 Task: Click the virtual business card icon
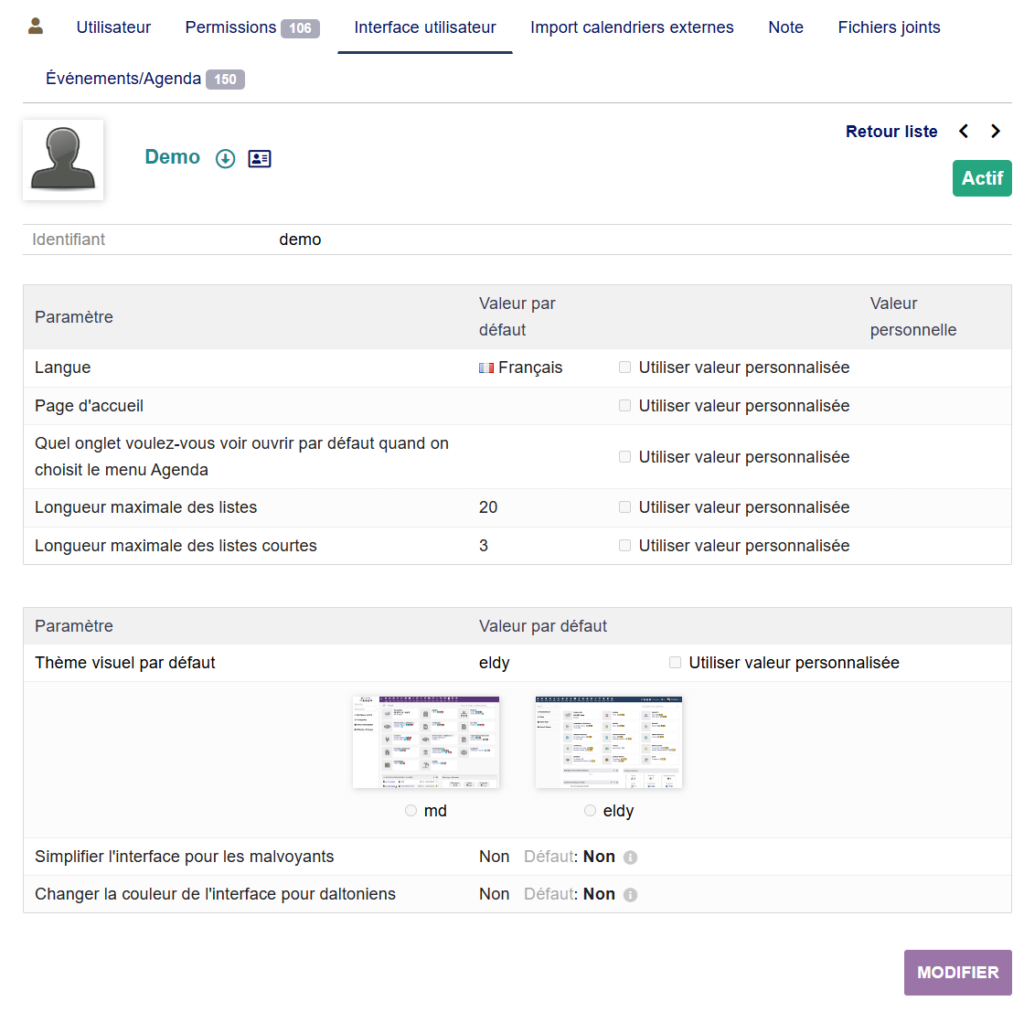(x=260, y=158)
